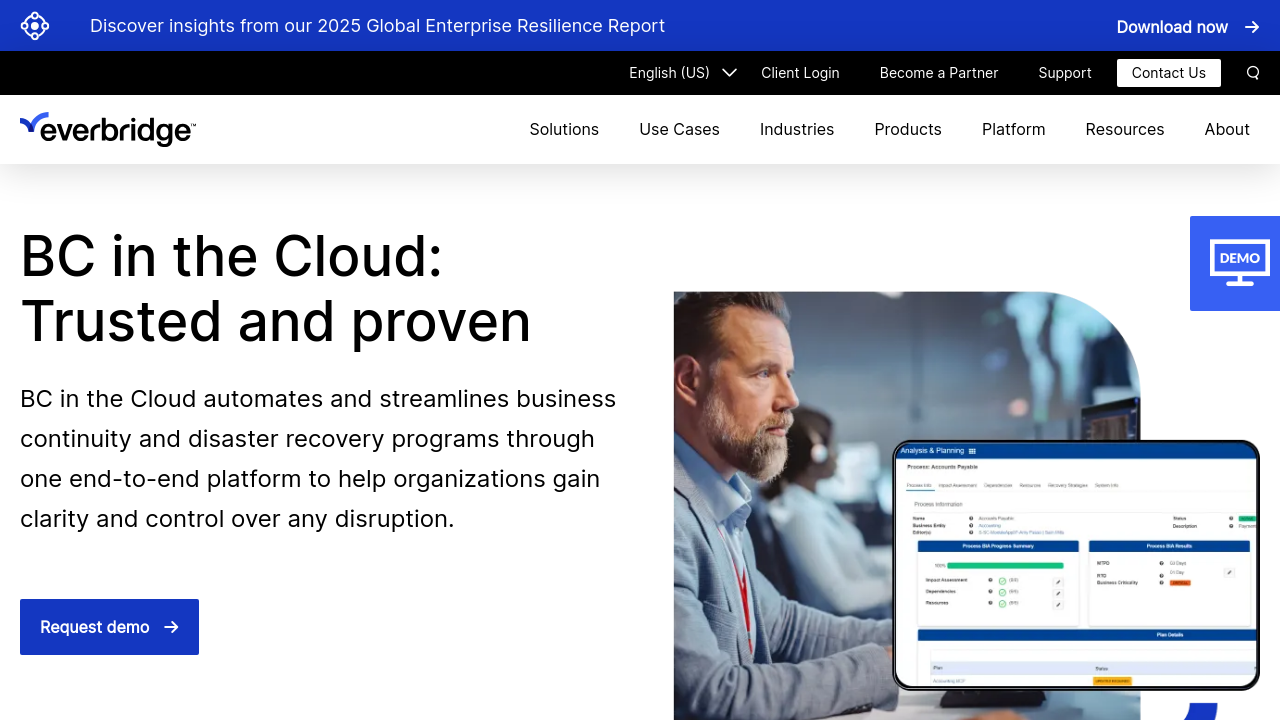Click the arrow beside Download now

click(1252, 27)
